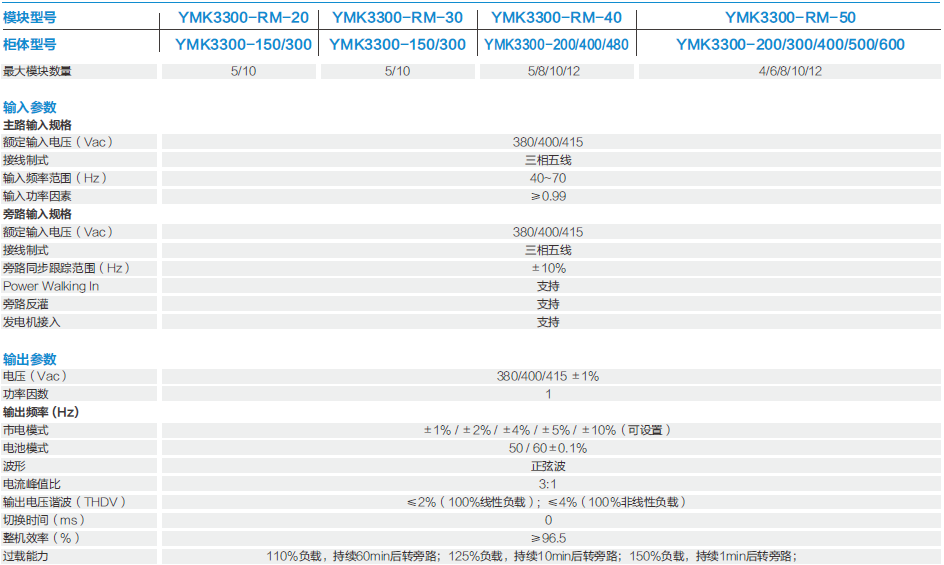Screen dimensions: 944x565
Task: Click the 过载能力 overload description text
Action: click(x=548, y=556)
